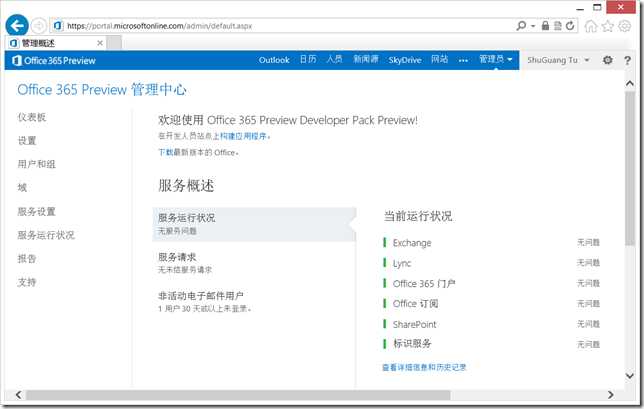Click the padlock security icon
Viewport: 644px width, 409px height.
click(x=545, y=25)
